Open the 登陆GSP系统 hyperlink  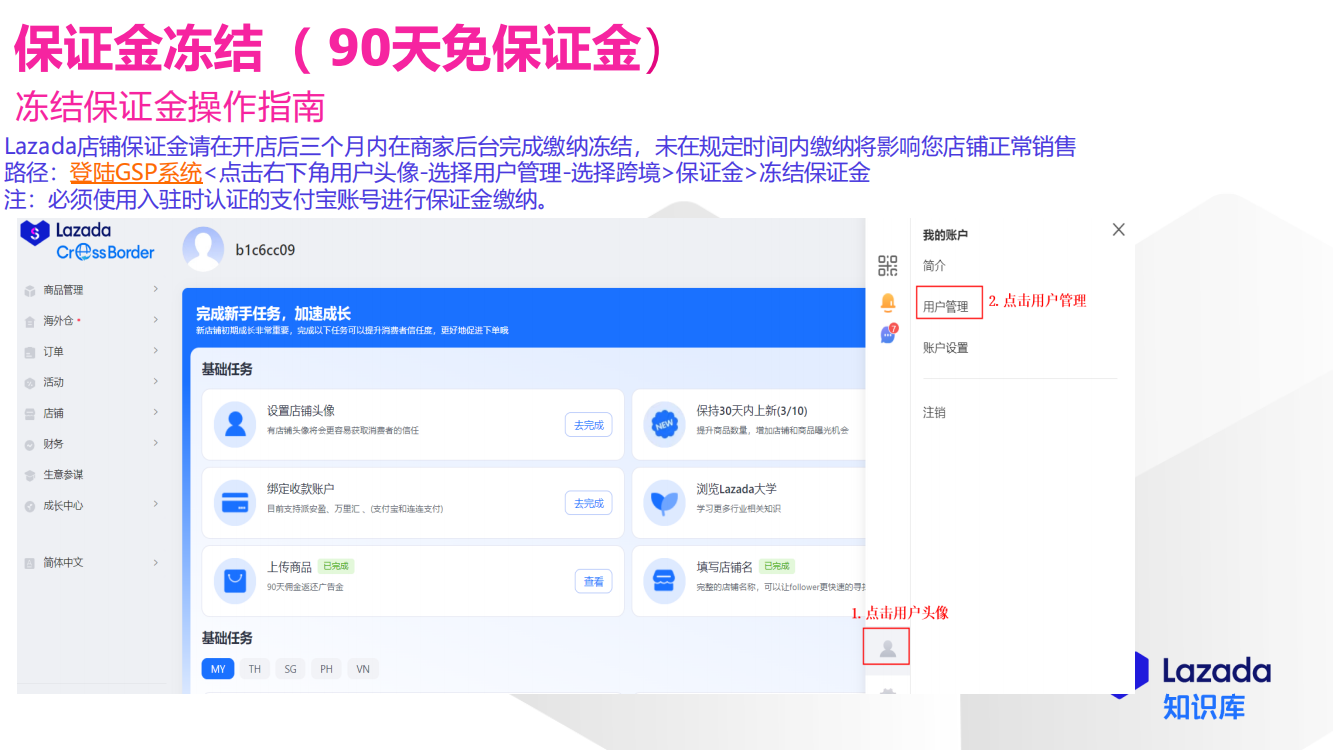point(136,172)
